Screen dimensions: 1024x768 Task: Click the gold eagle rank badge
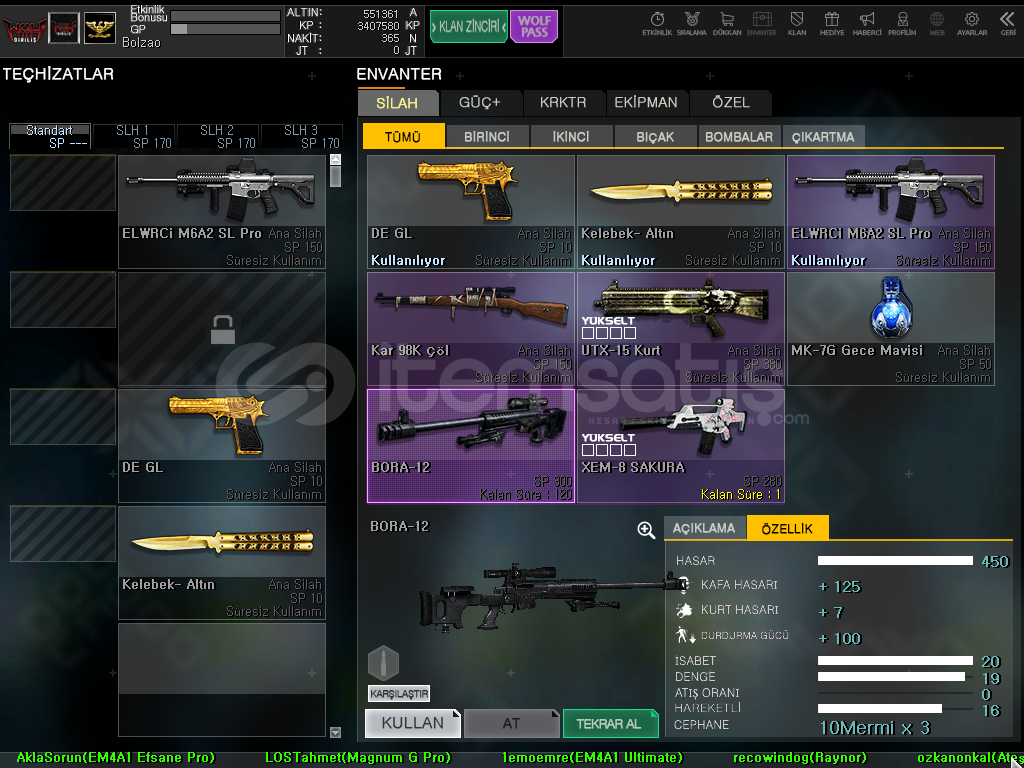pyautogui.click(x=100, y=28)
